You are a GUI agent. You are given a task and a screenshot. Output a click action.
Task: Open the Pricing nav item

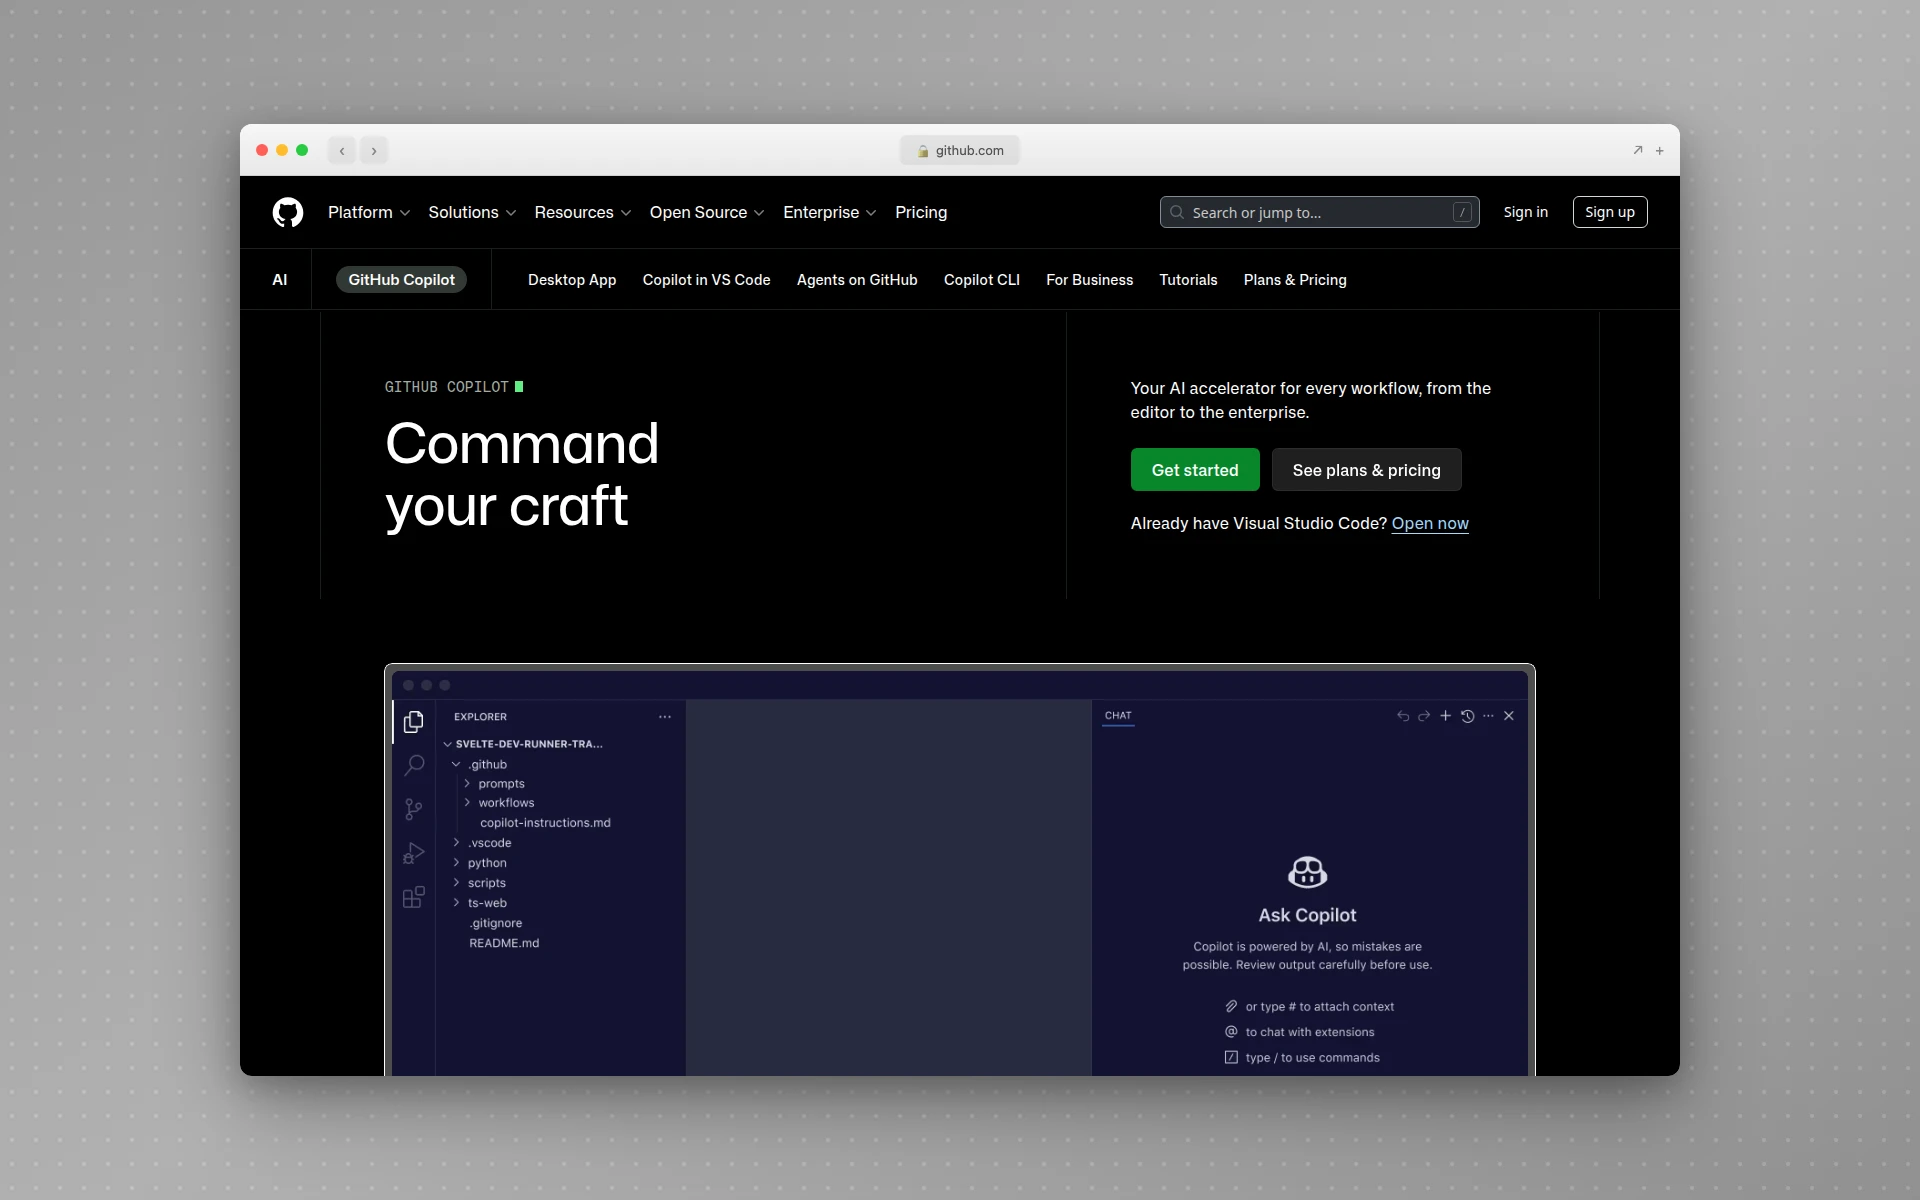click(921, 212)
